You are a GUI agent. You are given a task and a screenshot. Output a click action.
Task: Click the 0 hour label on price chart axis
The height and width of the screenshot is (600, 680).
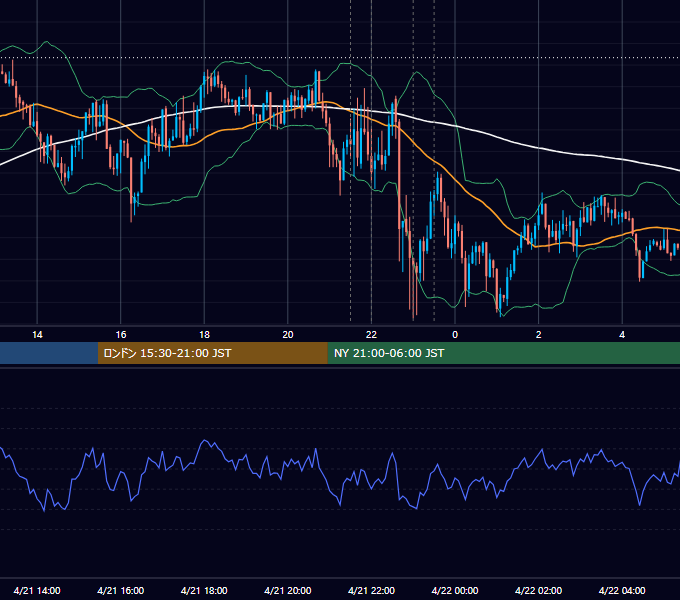[x=455, y=335]
